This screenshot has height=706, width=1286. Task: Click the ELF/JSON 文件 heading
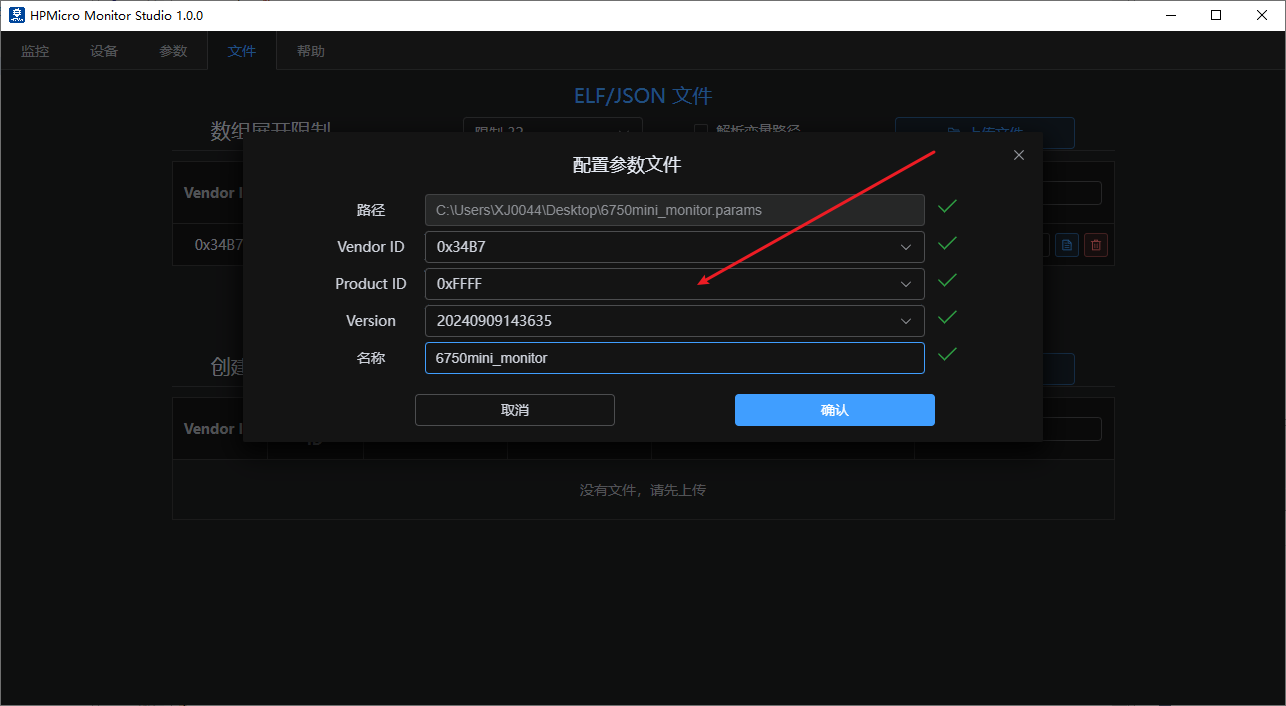[643, 96]
